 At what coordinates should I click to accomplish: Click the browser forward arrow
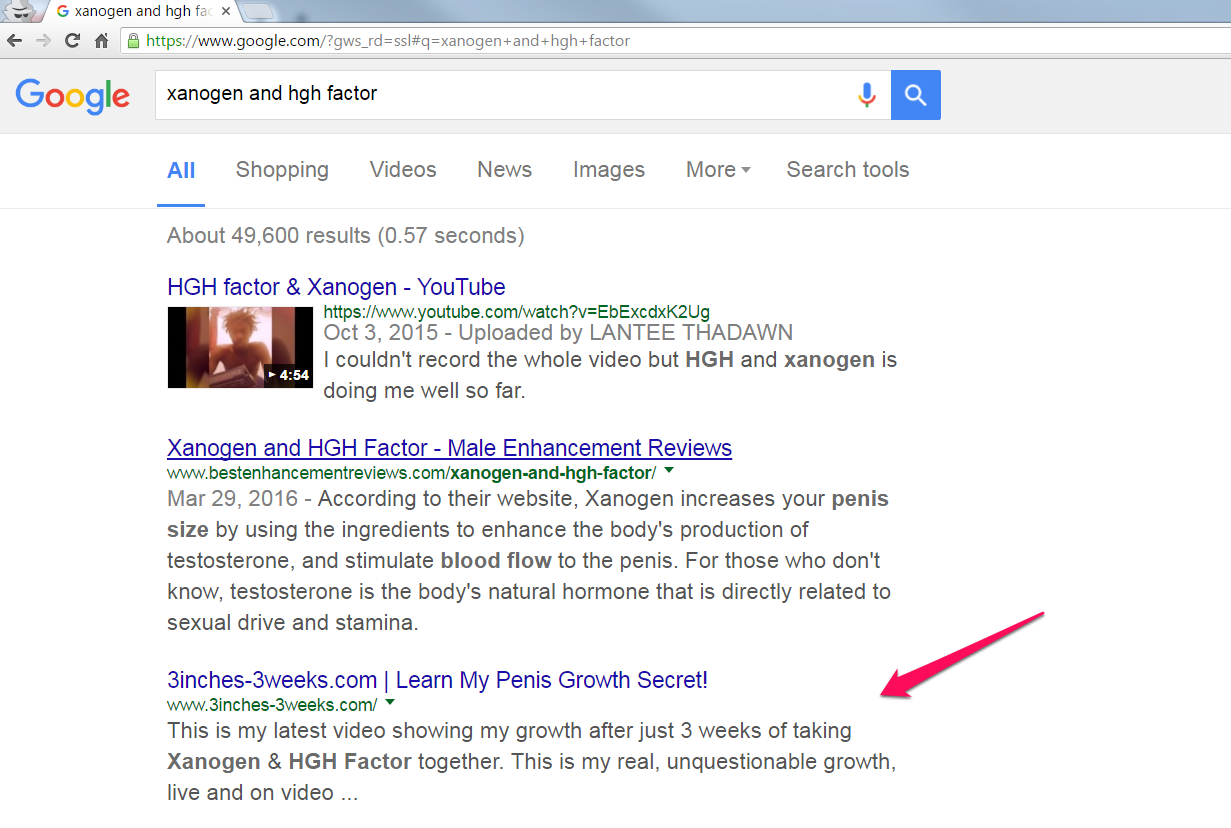click(x=43, y=41)
